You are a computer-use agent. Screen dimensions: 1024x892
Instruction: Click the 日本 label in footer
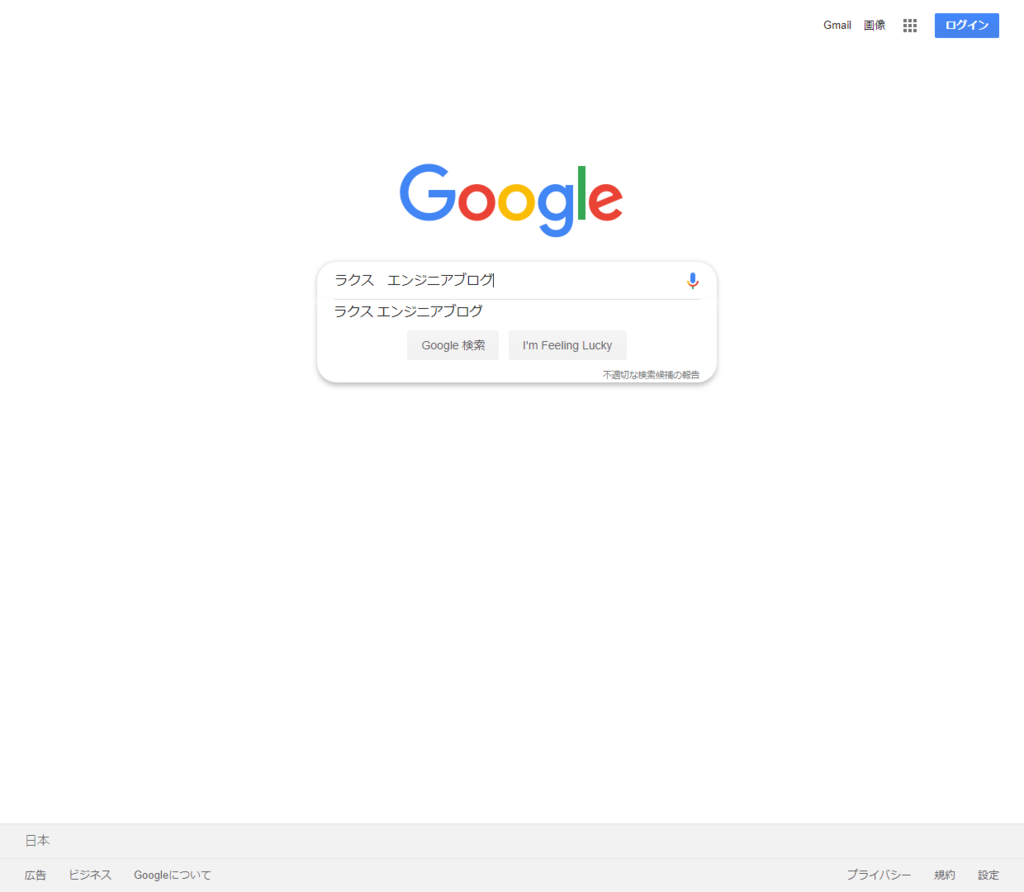point(37,840)
